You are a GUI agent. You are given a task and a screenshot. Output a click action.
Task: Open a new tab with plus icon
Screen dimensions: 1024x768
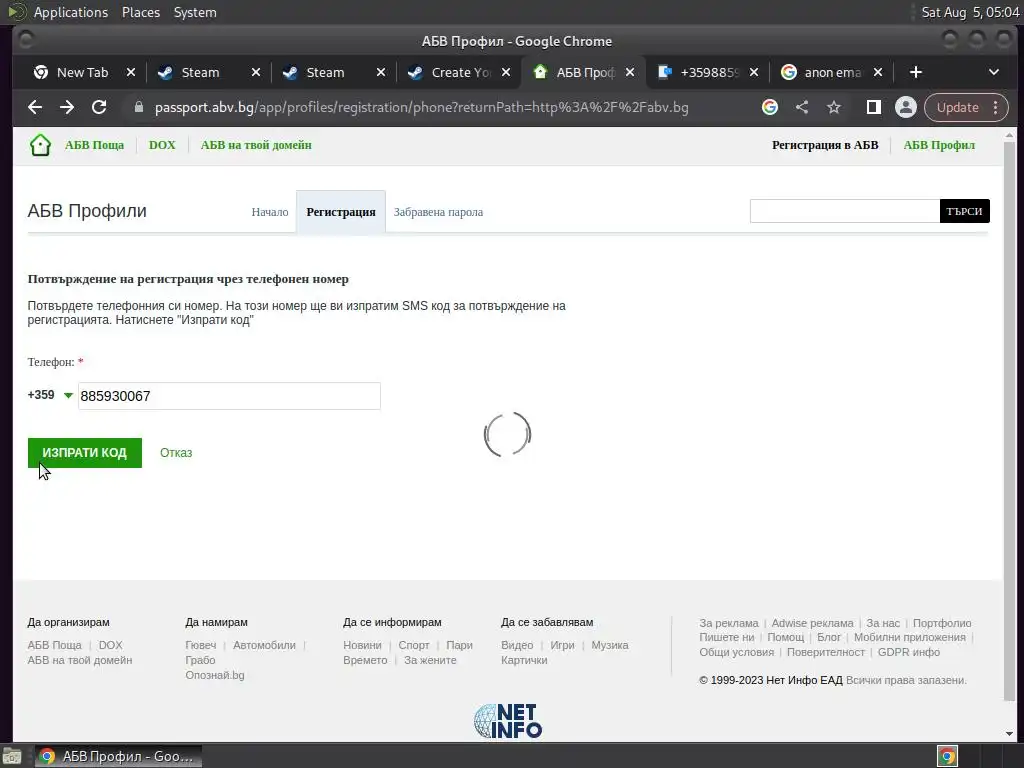(x=916, y=72)
